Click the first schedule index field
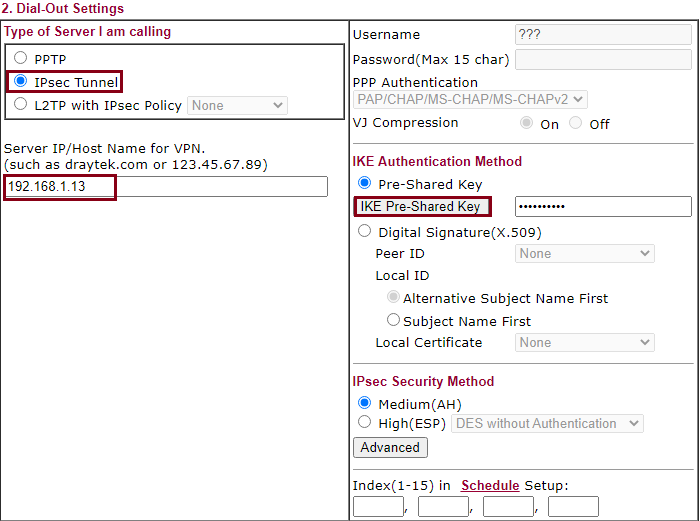 [378, 507]
